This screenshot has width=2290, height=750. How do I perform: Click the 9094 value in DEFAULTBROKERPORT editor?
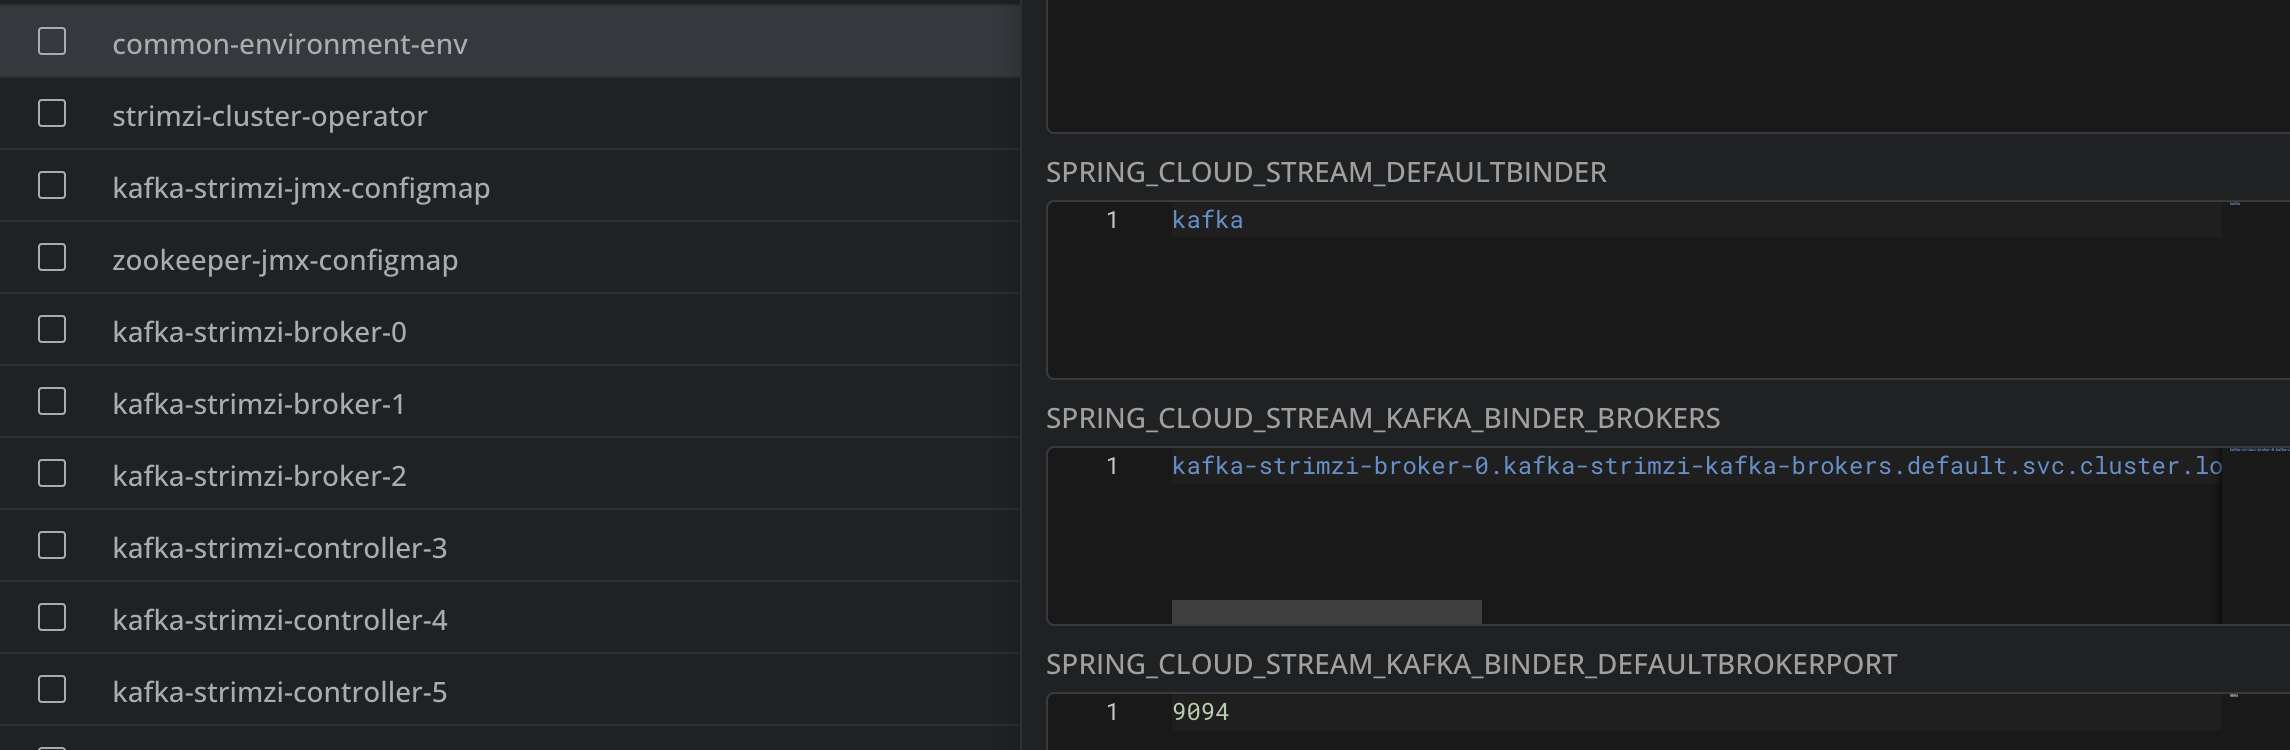click(x=1200, y=712)
